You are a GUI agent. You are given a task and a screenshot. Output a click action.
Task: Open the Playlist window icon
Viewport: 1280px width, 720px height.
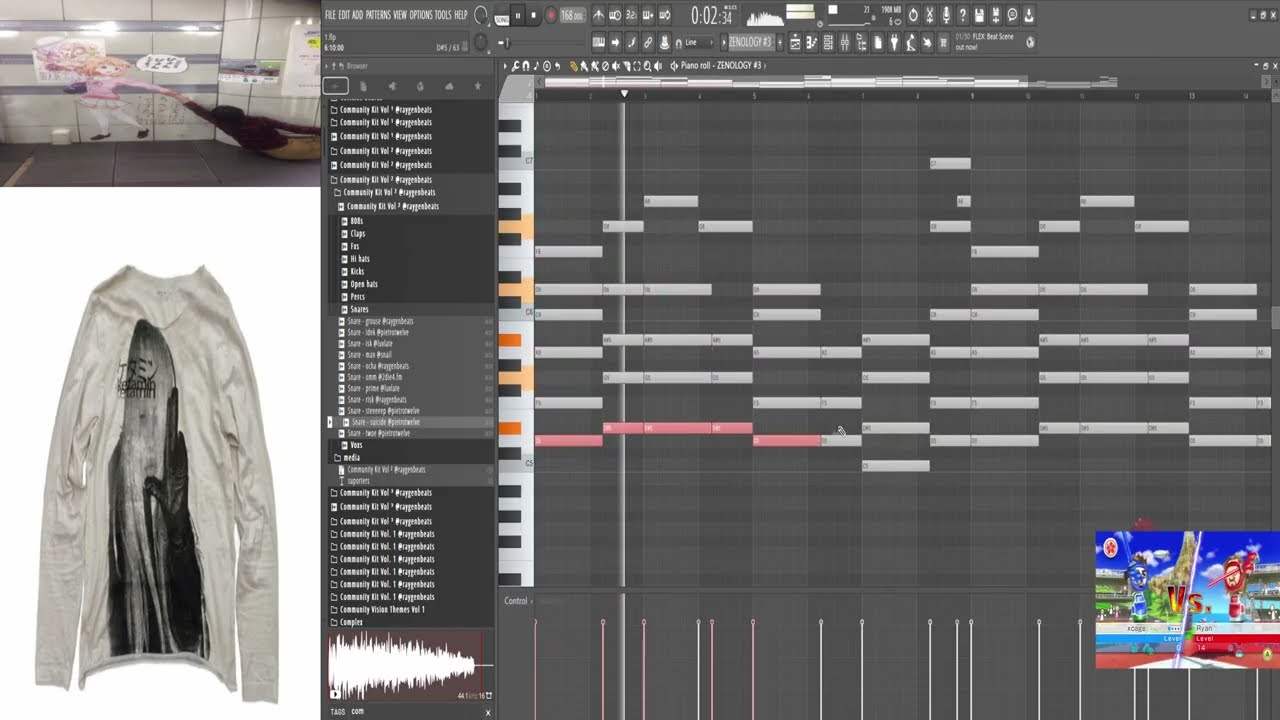click(x=795, y=43)
